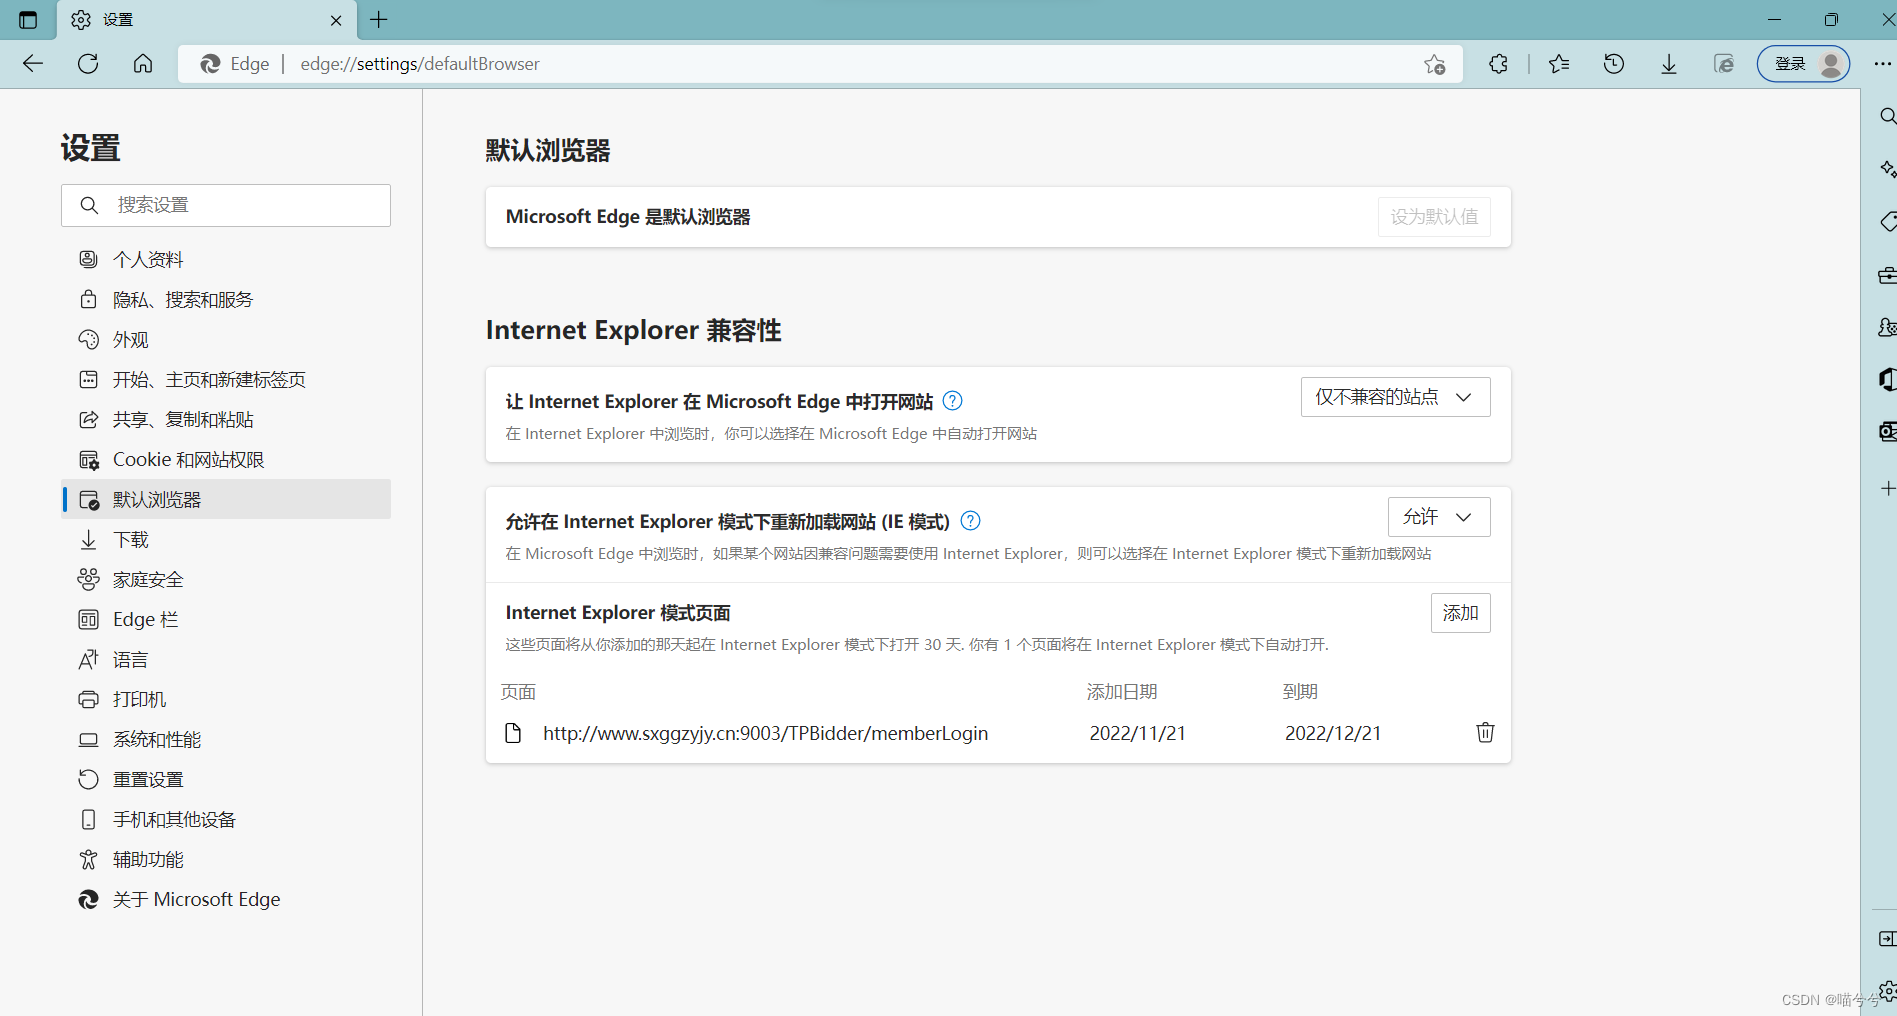Open sidebar Outlook icon

click(x=1887, y=431)
